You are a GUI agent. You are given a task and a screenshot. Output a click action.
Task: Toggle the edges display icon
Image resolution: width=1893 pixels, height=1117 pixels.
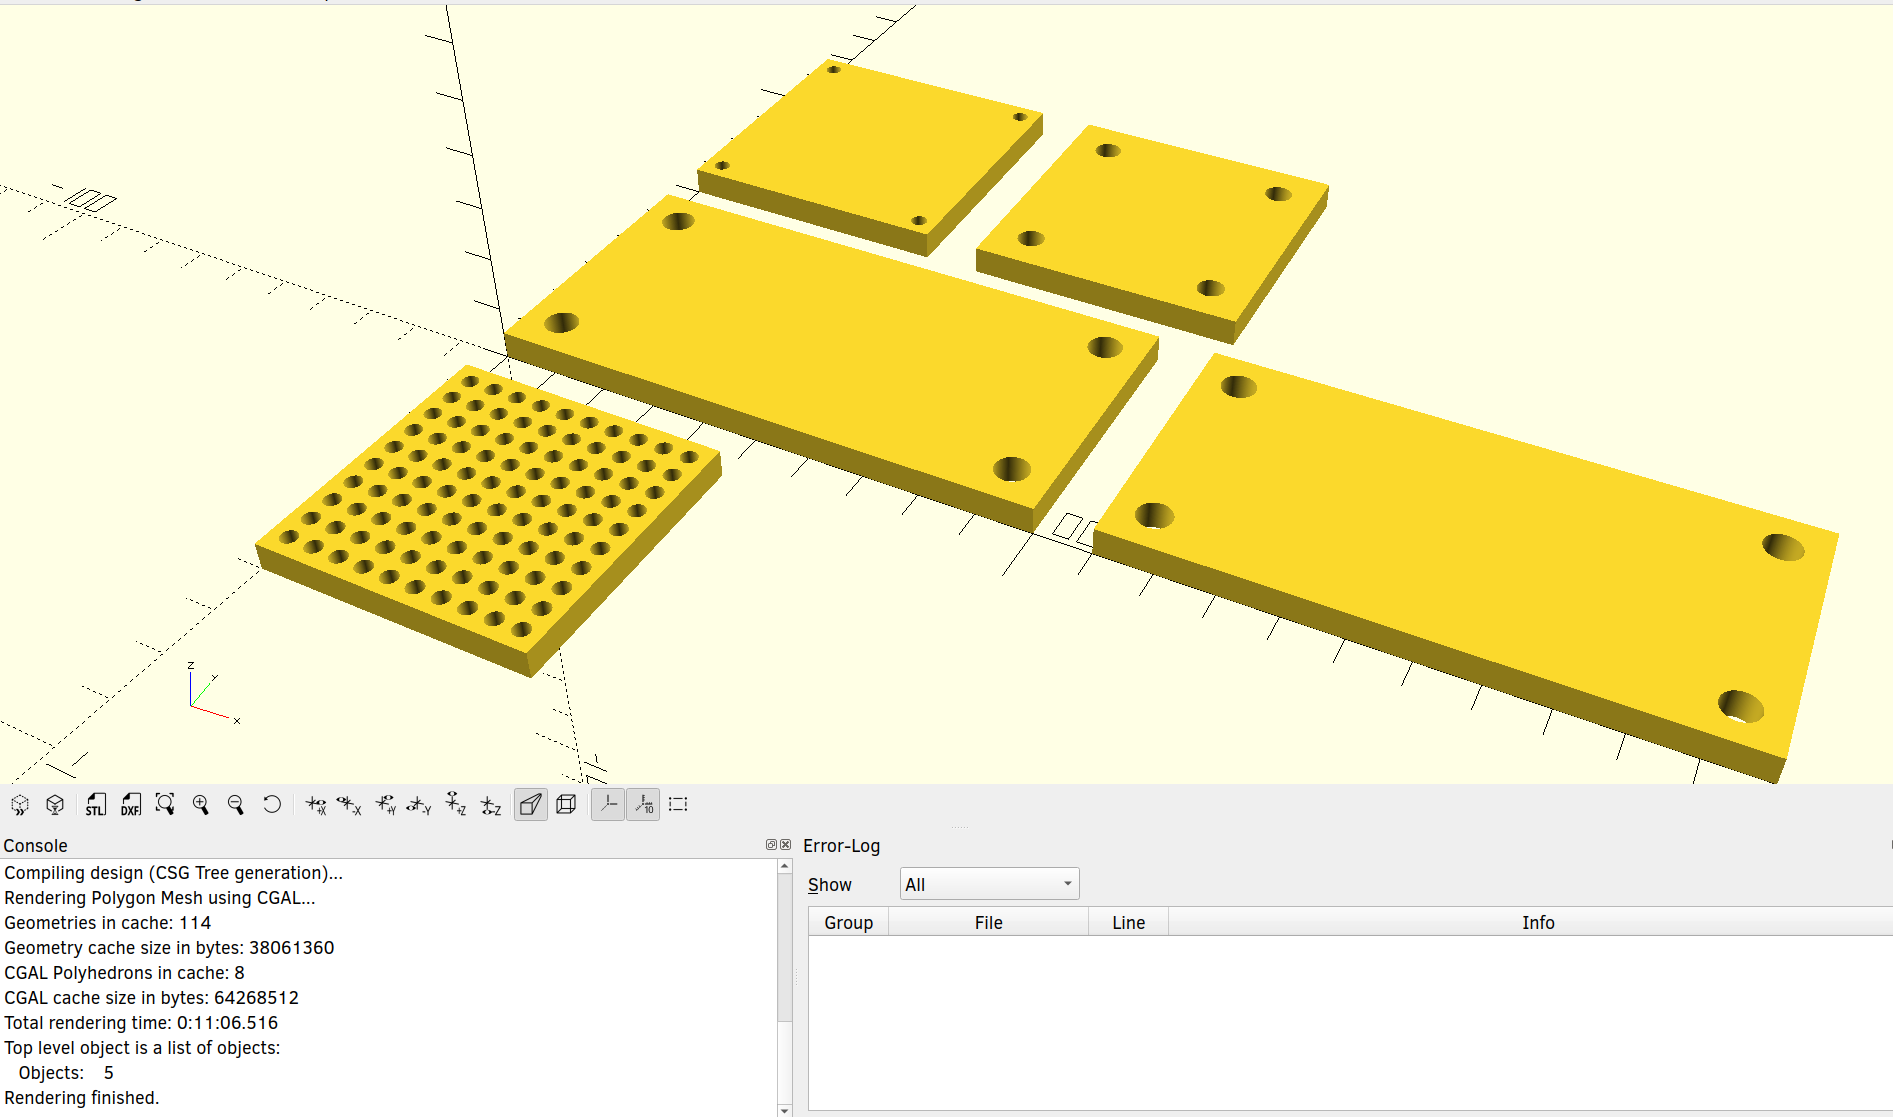678,804
